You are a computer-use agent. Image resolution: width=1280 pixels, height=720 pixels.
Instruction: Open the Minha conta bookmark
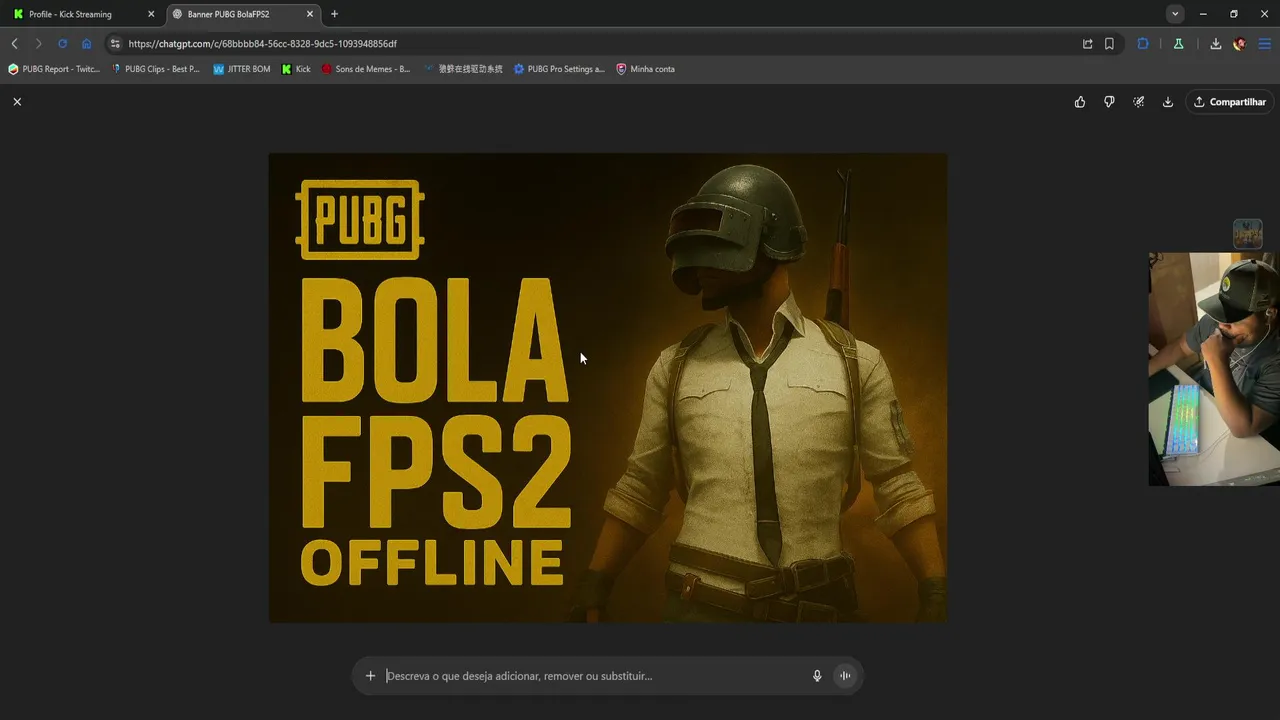point(645,69)
